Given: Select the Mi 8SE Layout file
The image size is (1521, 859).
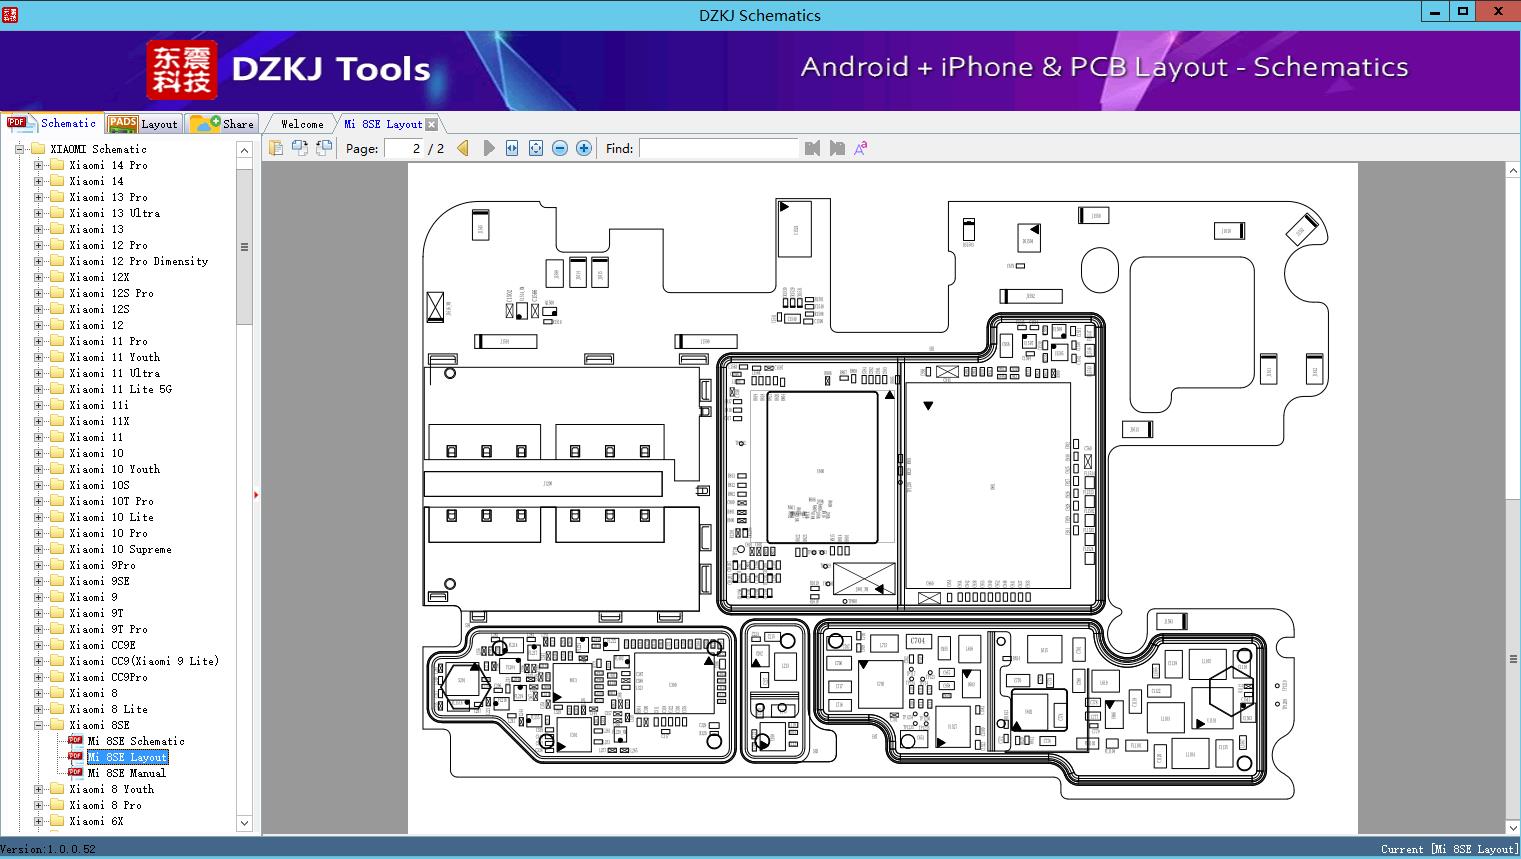Looking at the screenshot, I should pos(127,757).
